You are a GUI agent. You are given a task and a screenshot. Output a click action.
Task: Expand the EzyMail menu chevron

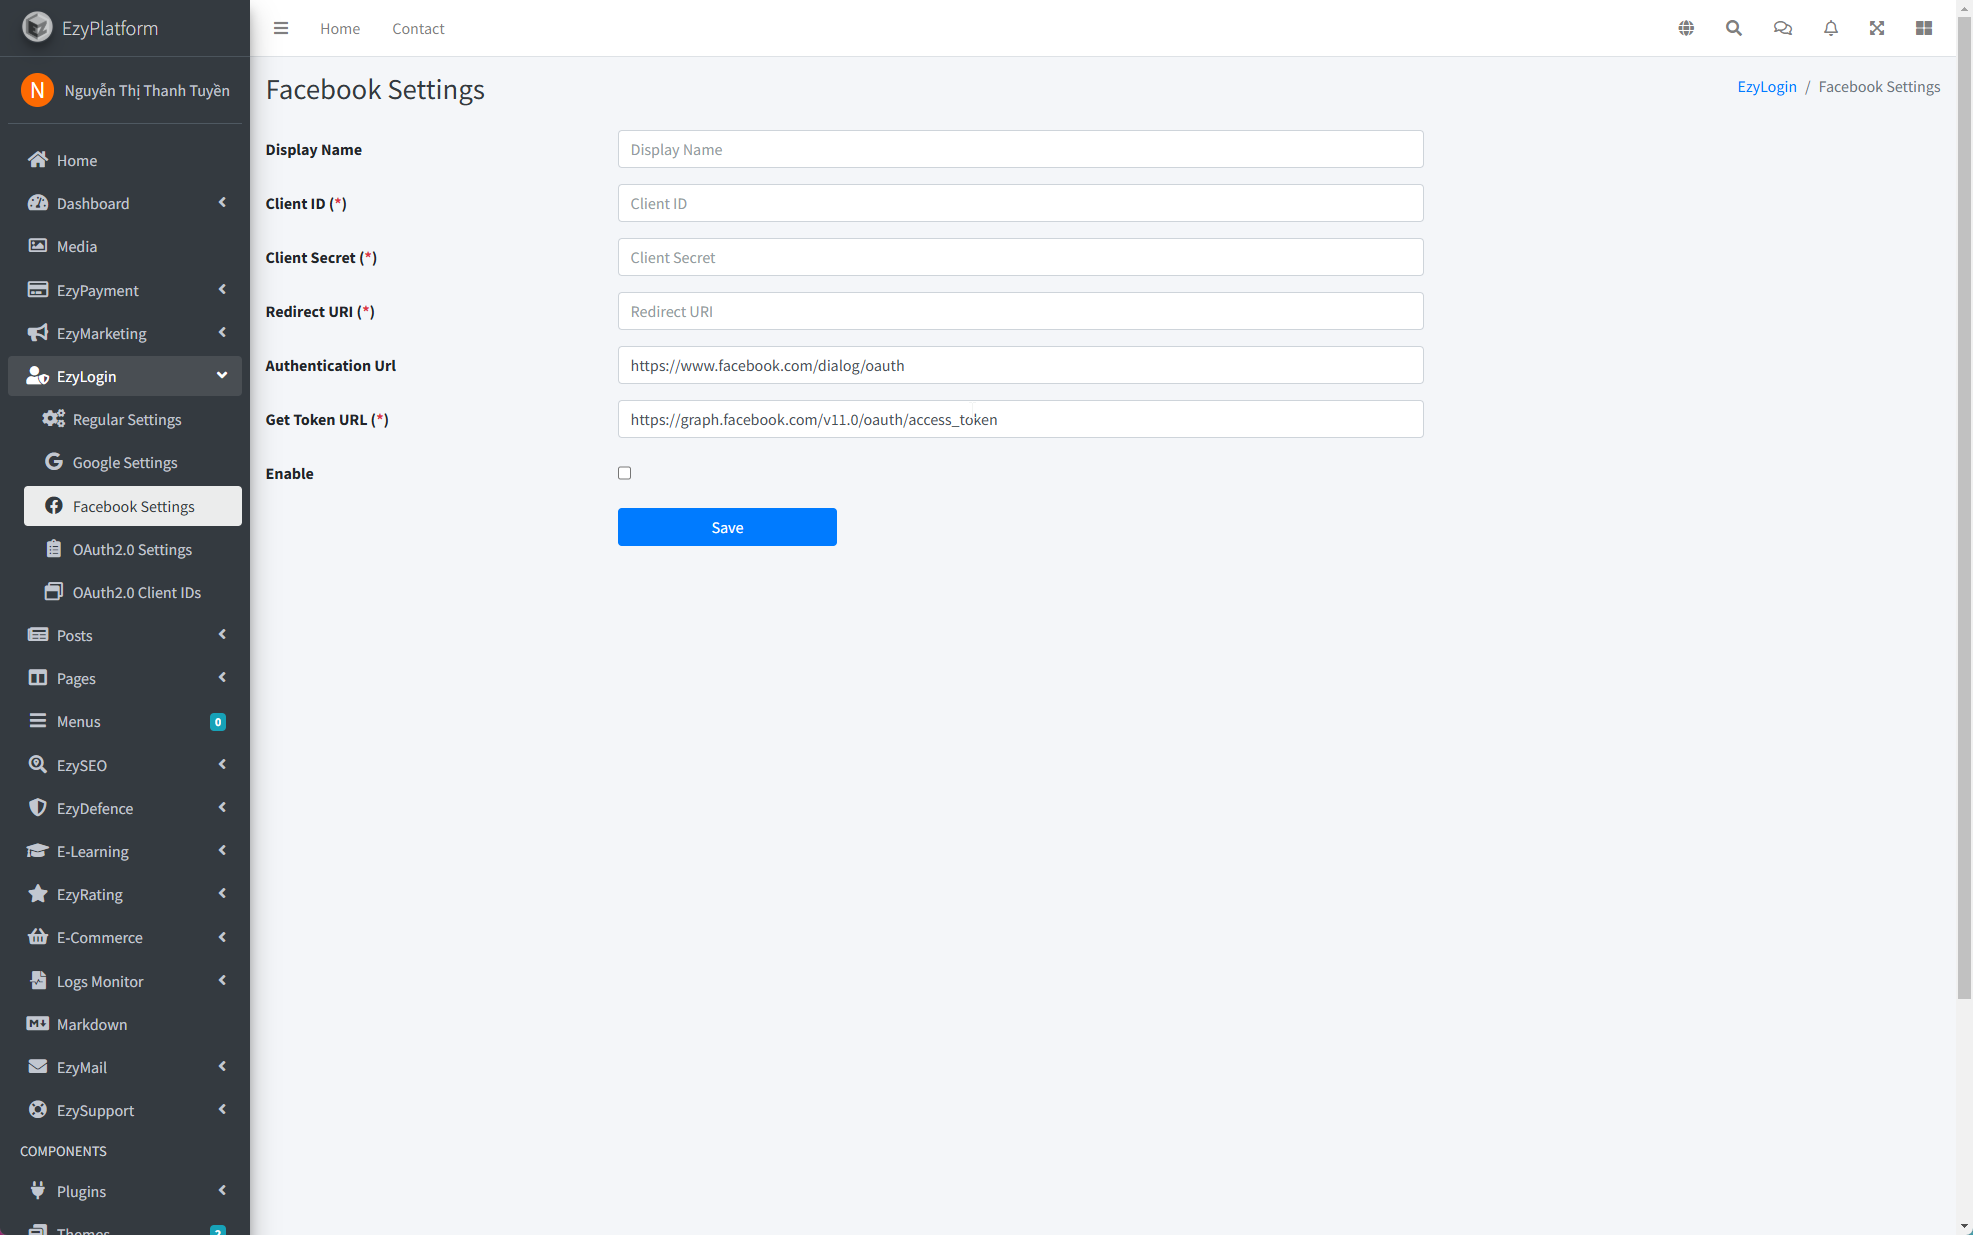click(x=222, y=1067)
